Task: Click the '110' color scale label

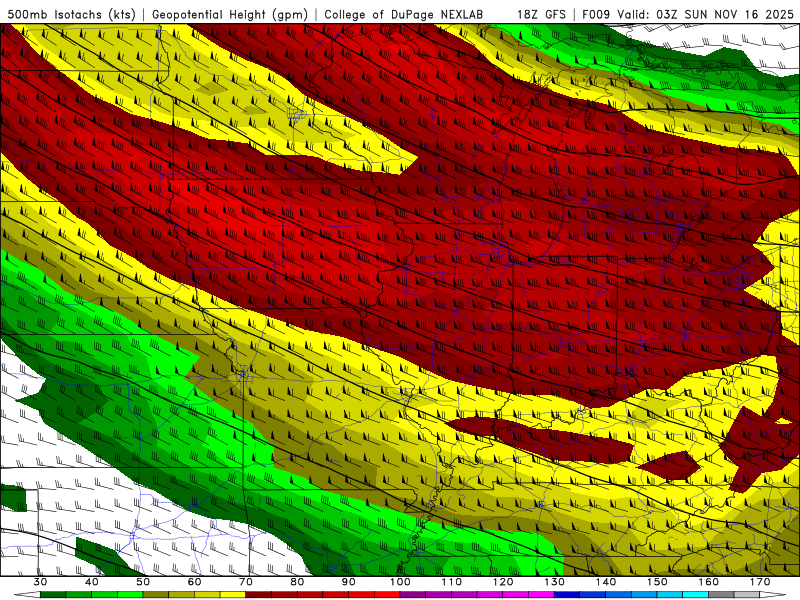Action: (452, 582)
